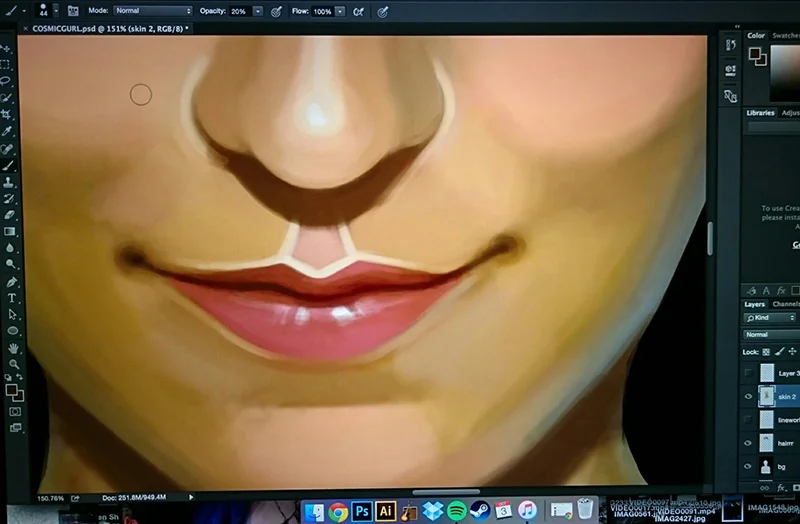Open the status bar info arrow
This screenshot has height=524, width=800.
(191, 497)
